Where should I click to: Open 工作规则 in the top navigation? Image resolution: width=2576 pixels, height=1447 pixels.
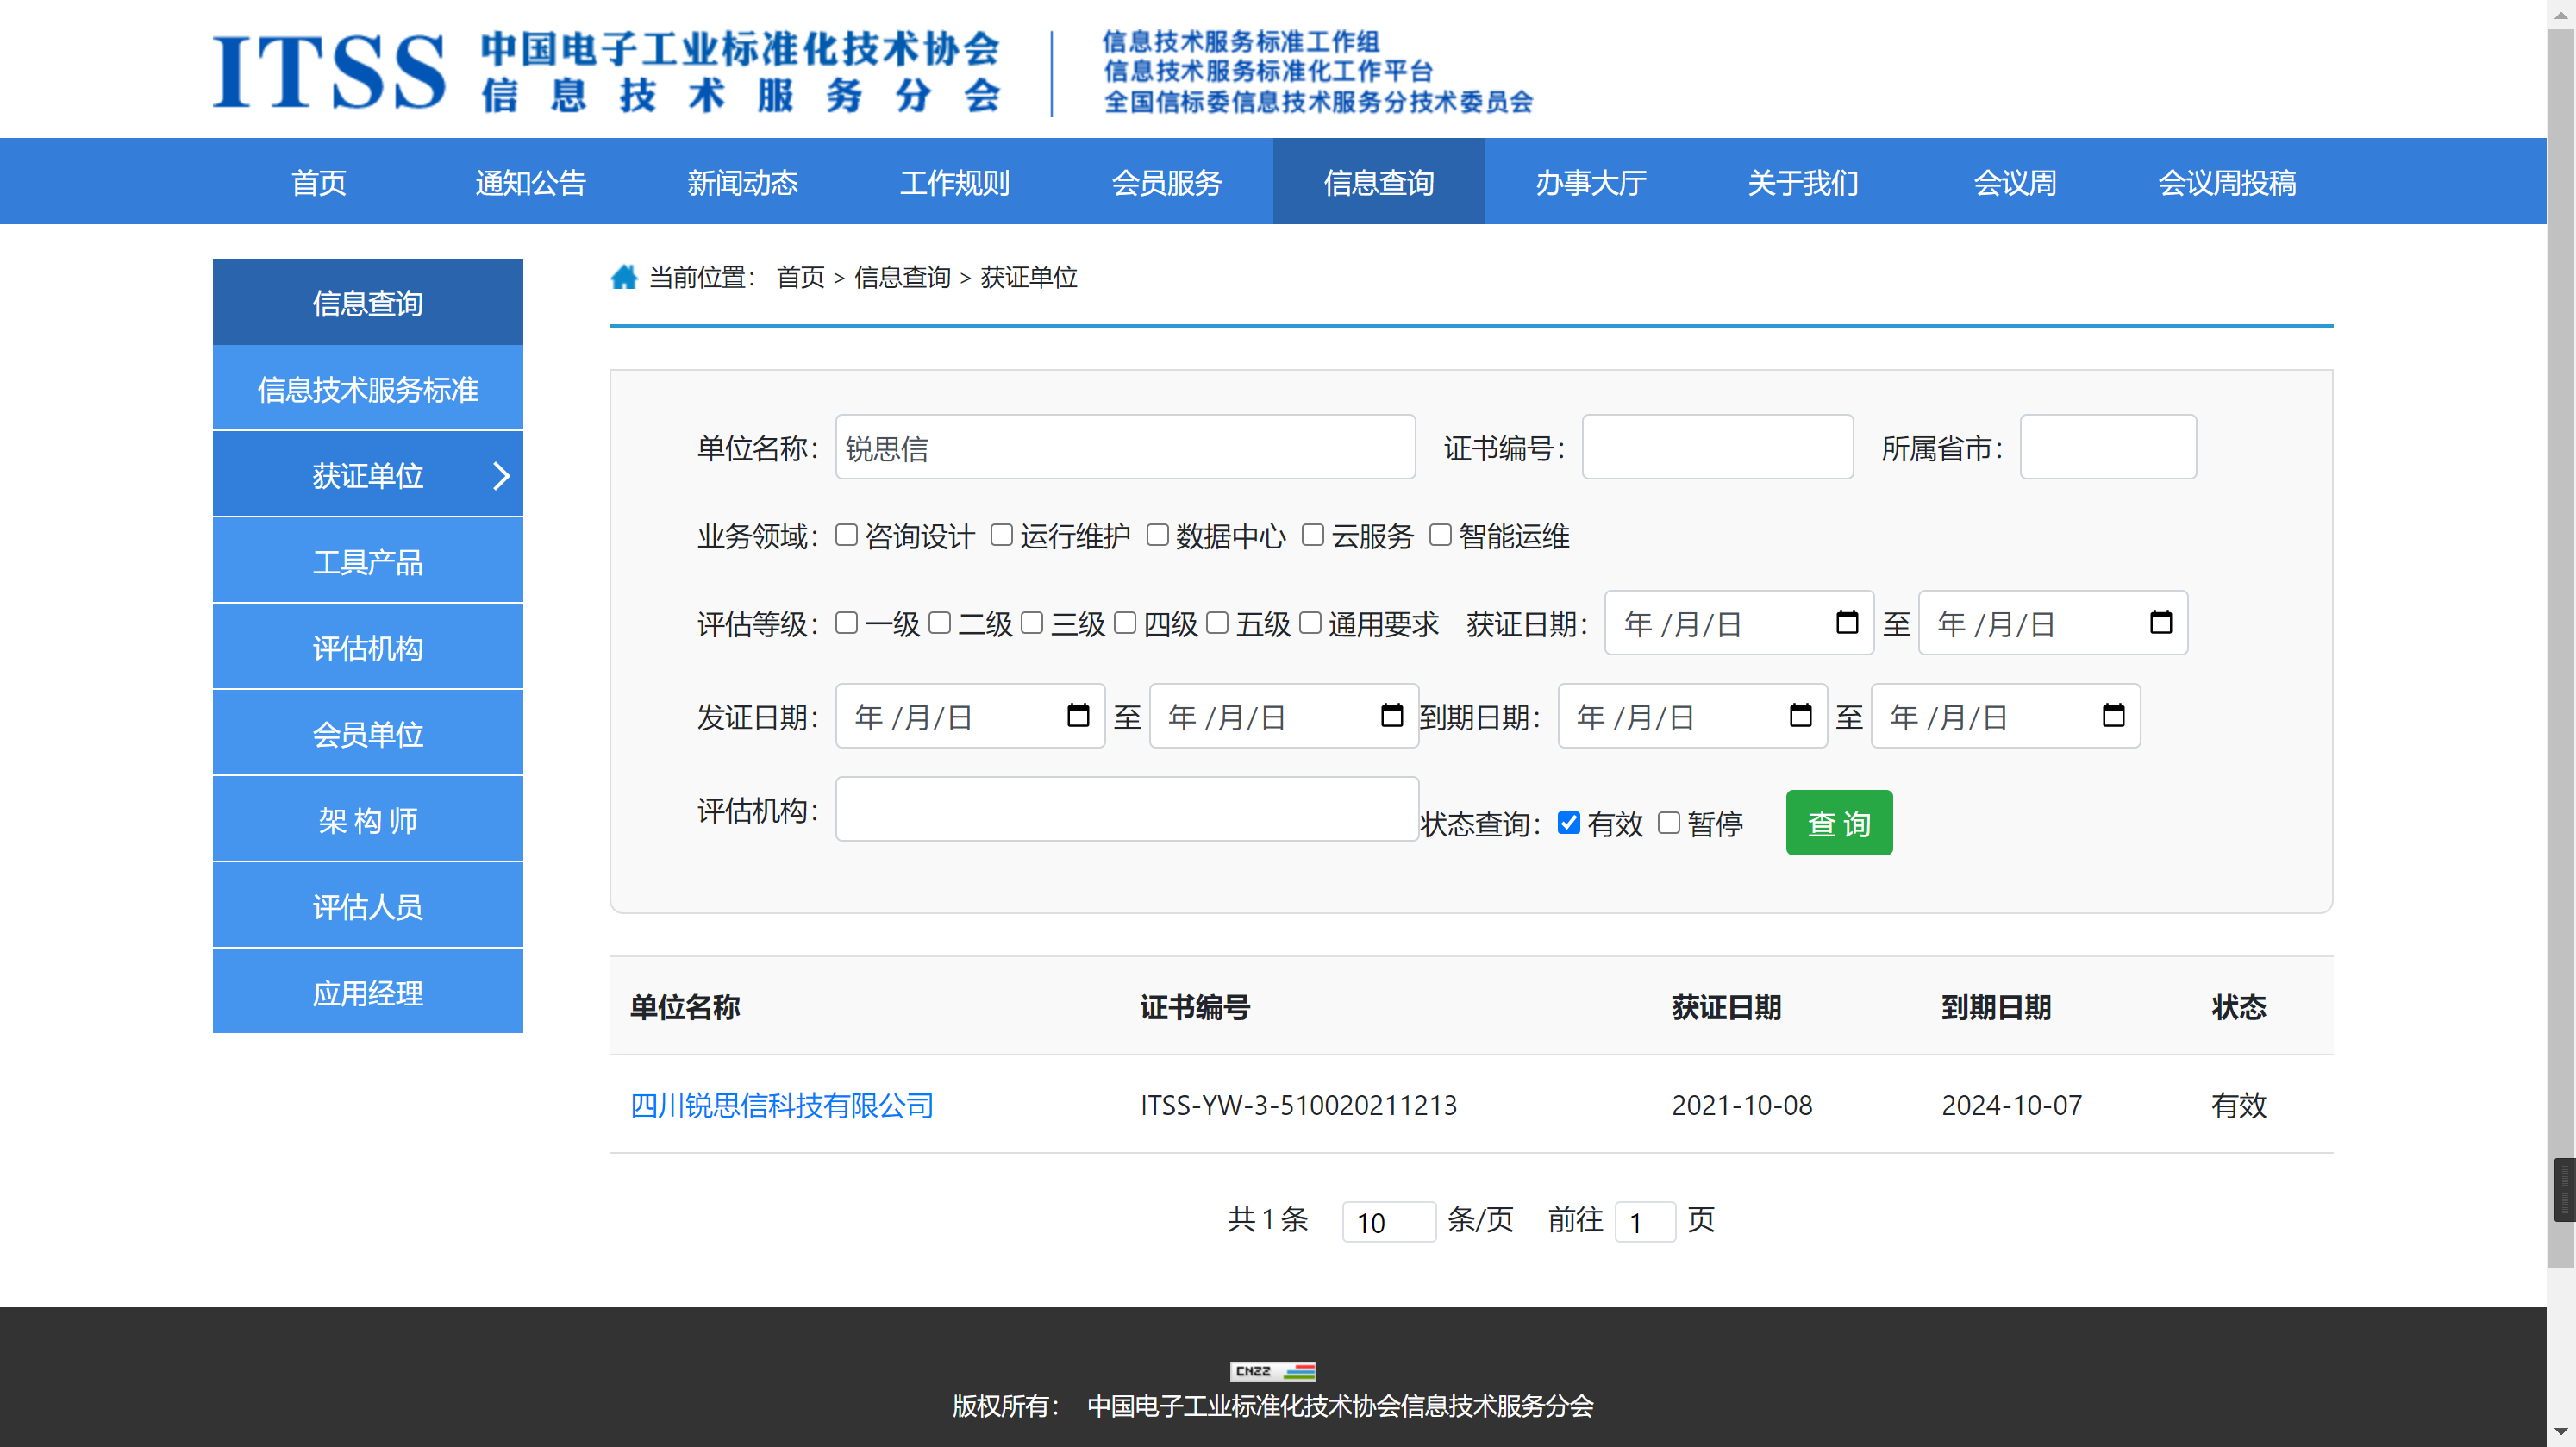click(954, 182)
